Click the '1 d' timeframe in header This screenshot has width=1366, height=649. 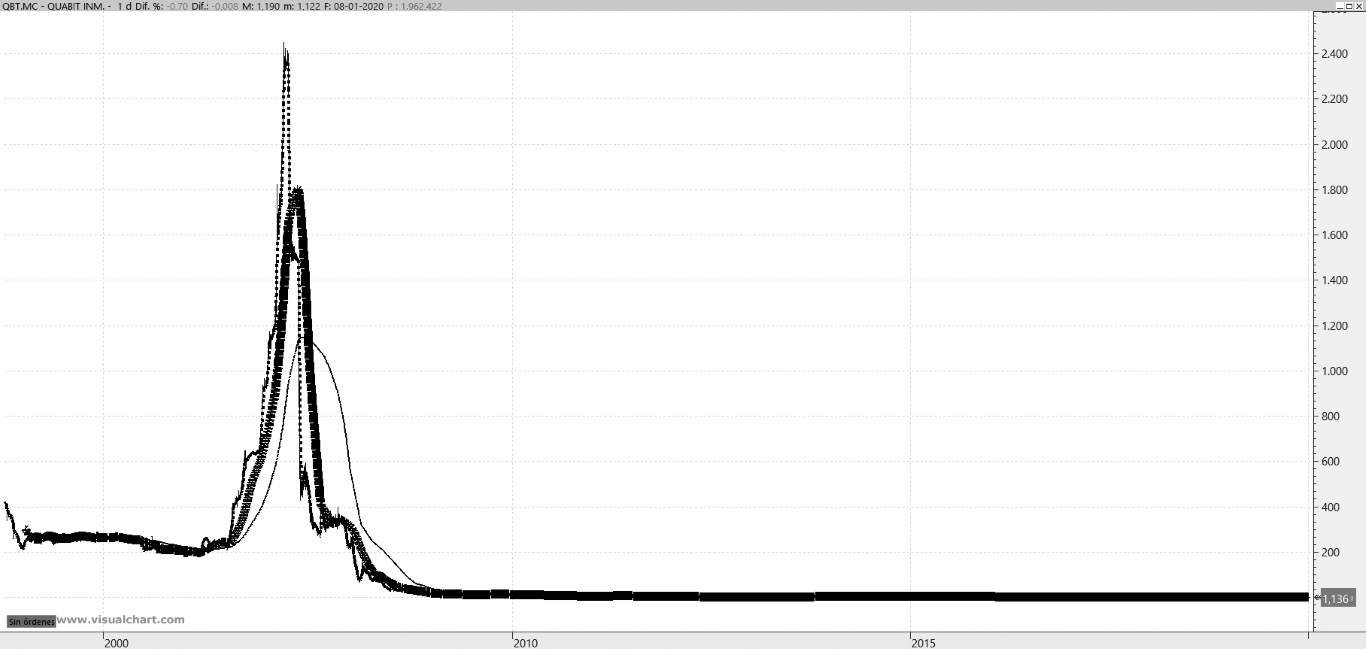124,6
